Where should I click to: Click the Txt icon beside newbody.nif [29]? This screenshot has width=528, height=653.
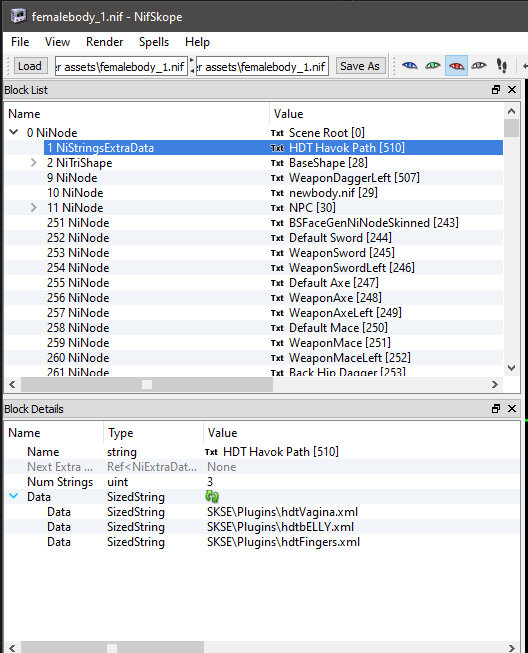pos(277,193)
